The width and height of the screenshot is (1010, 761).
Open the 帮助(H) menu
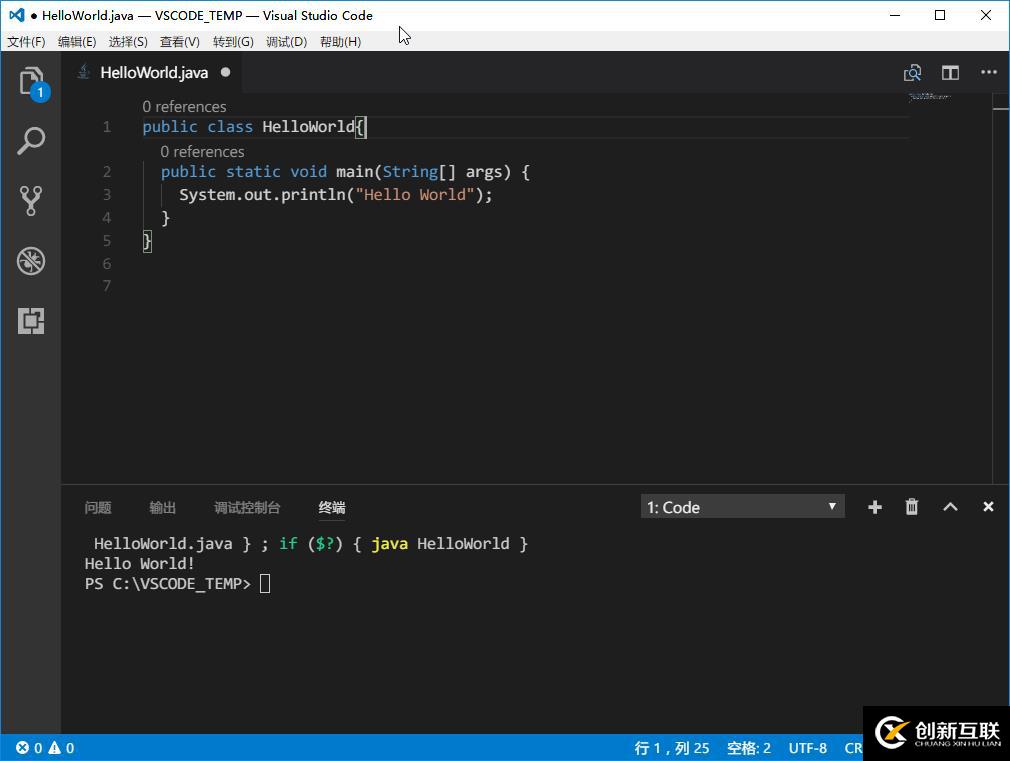[x=340, y=42]
